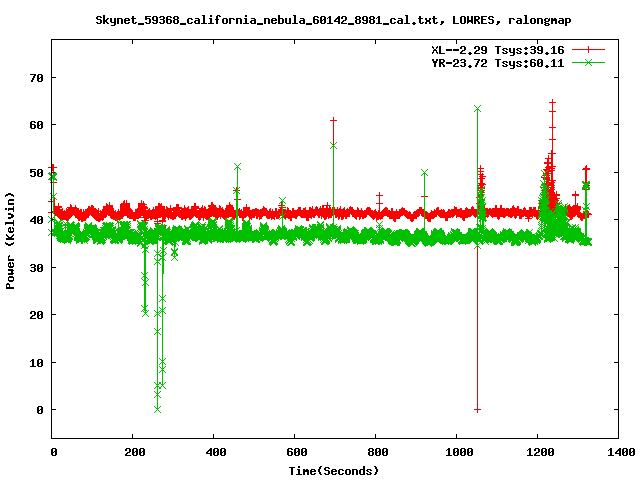Select the XL--2.29 Tsys:39.16 legend label
The height and width of the screenshot is (480, 640).
(x=498, y=50)
